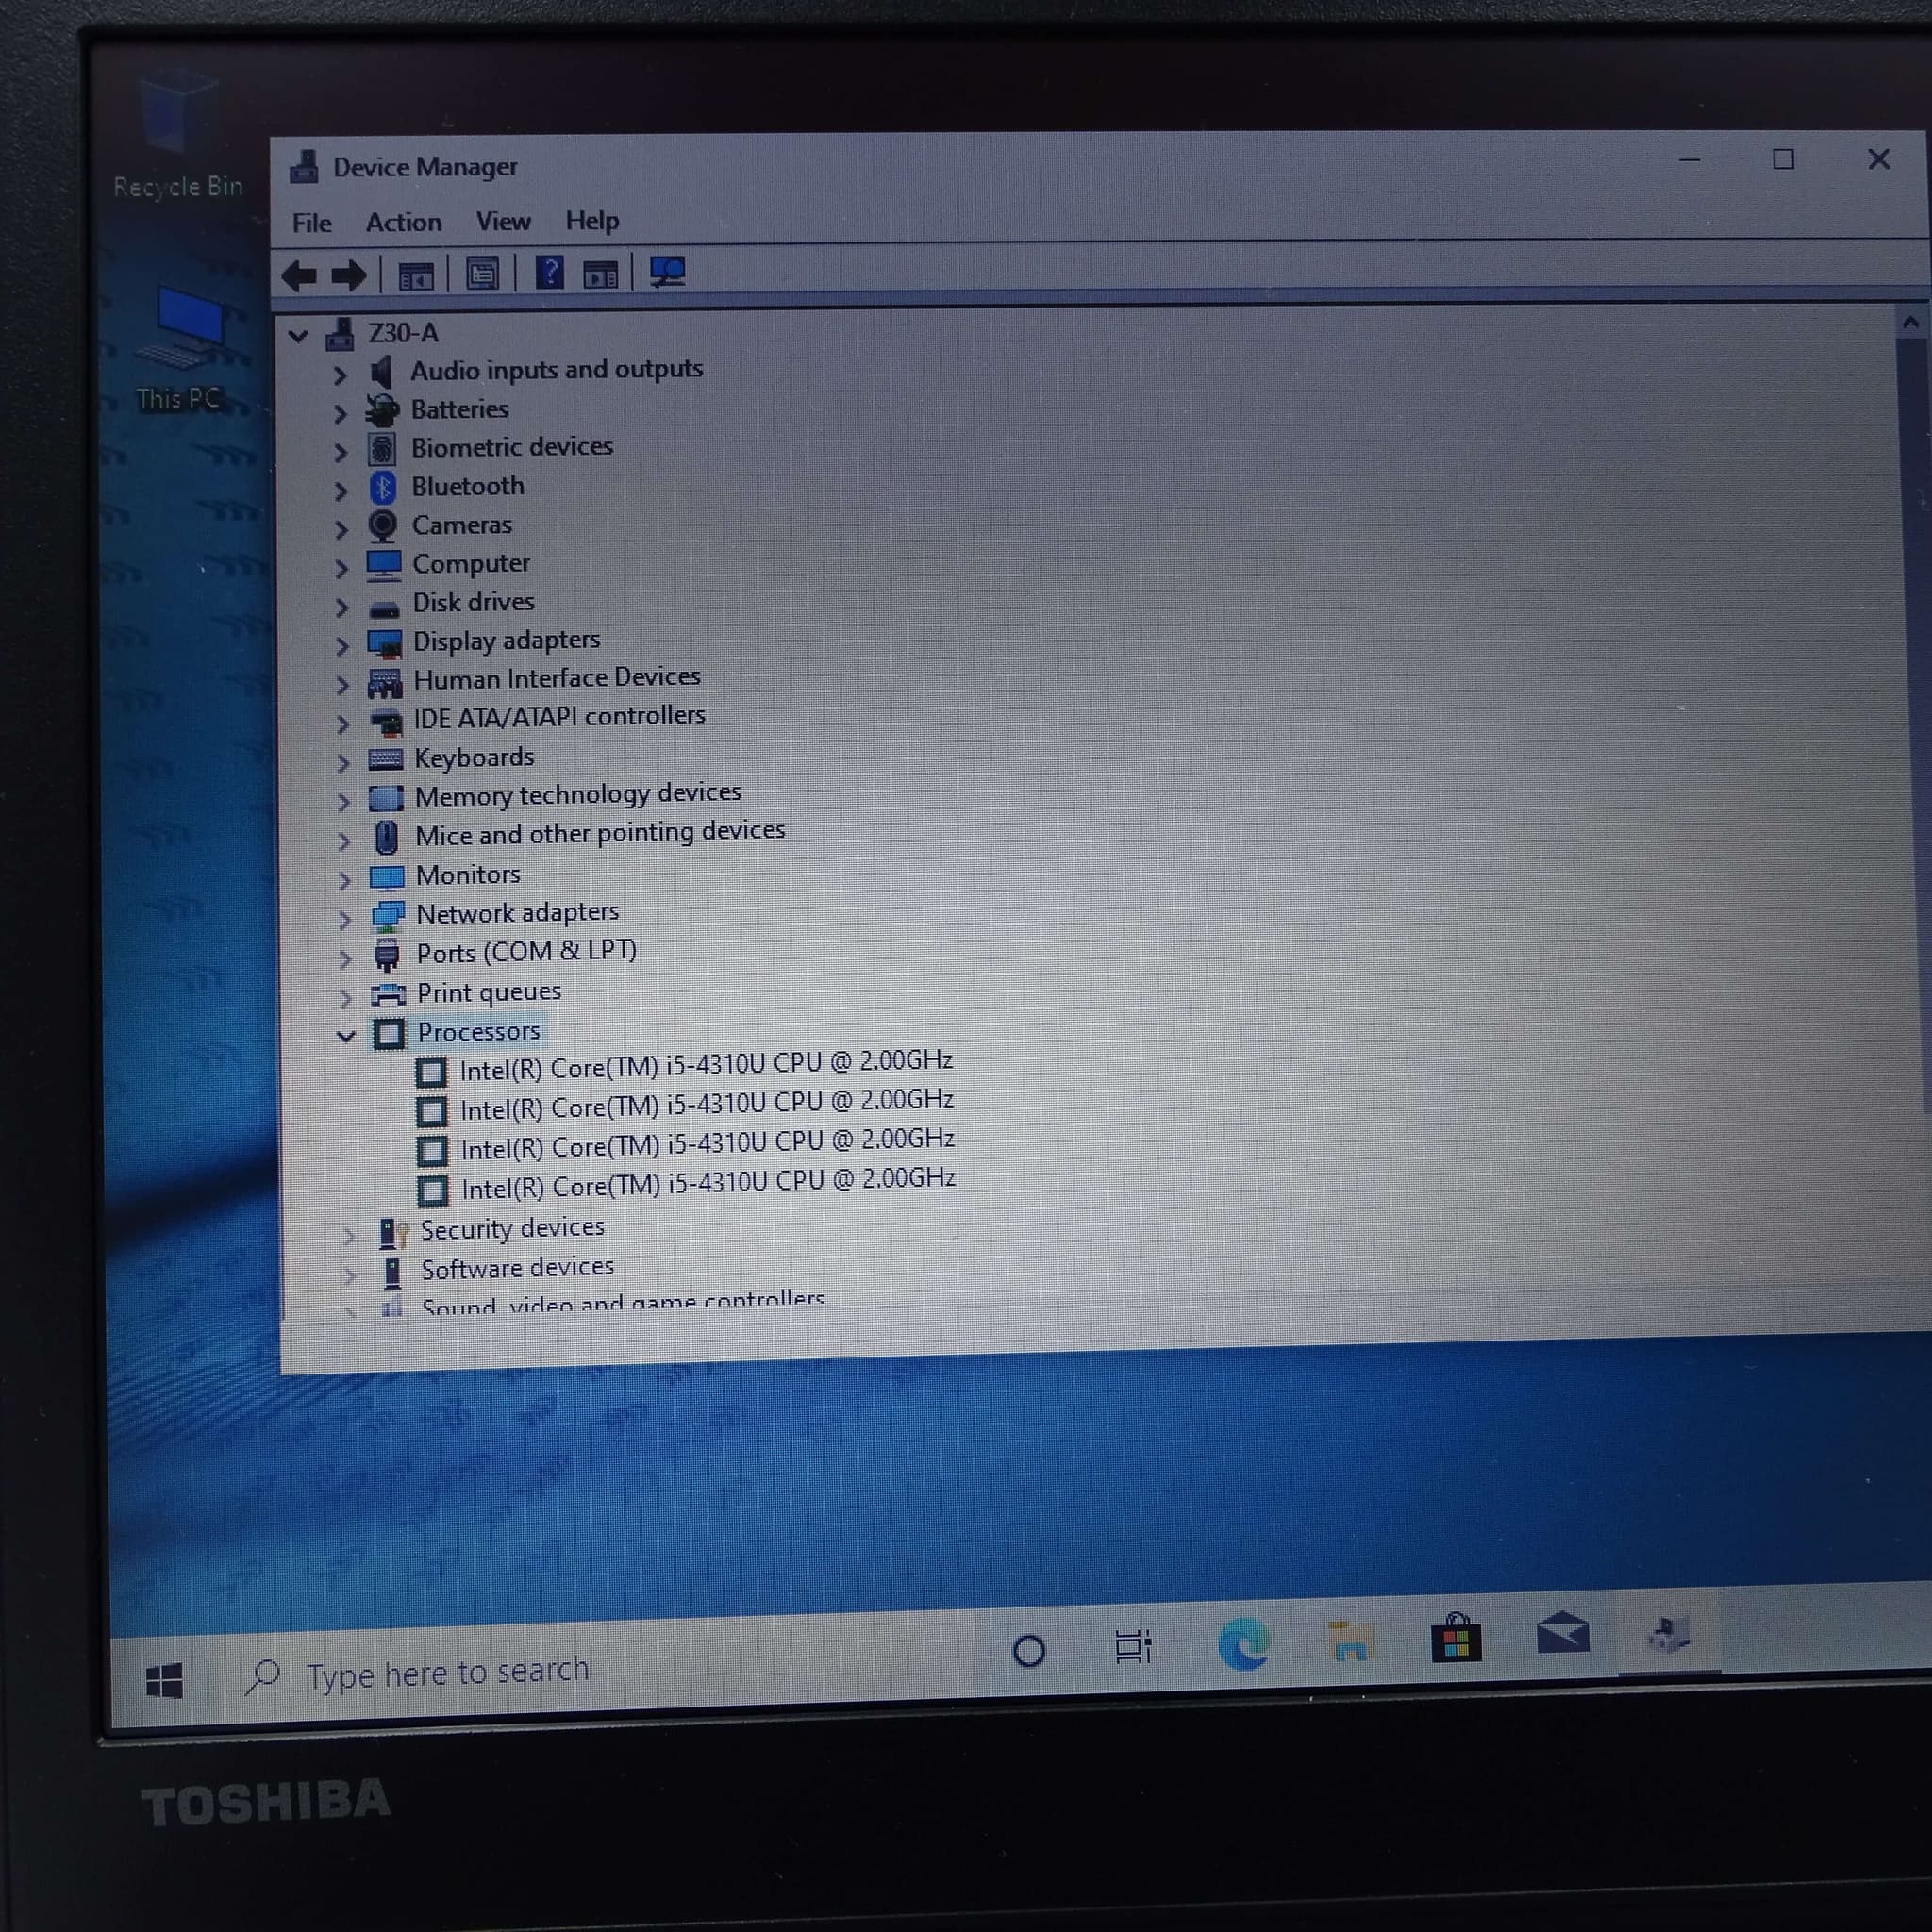
Task: Click Scan for hardware changes monitor icon
Action: pos(667,272)
